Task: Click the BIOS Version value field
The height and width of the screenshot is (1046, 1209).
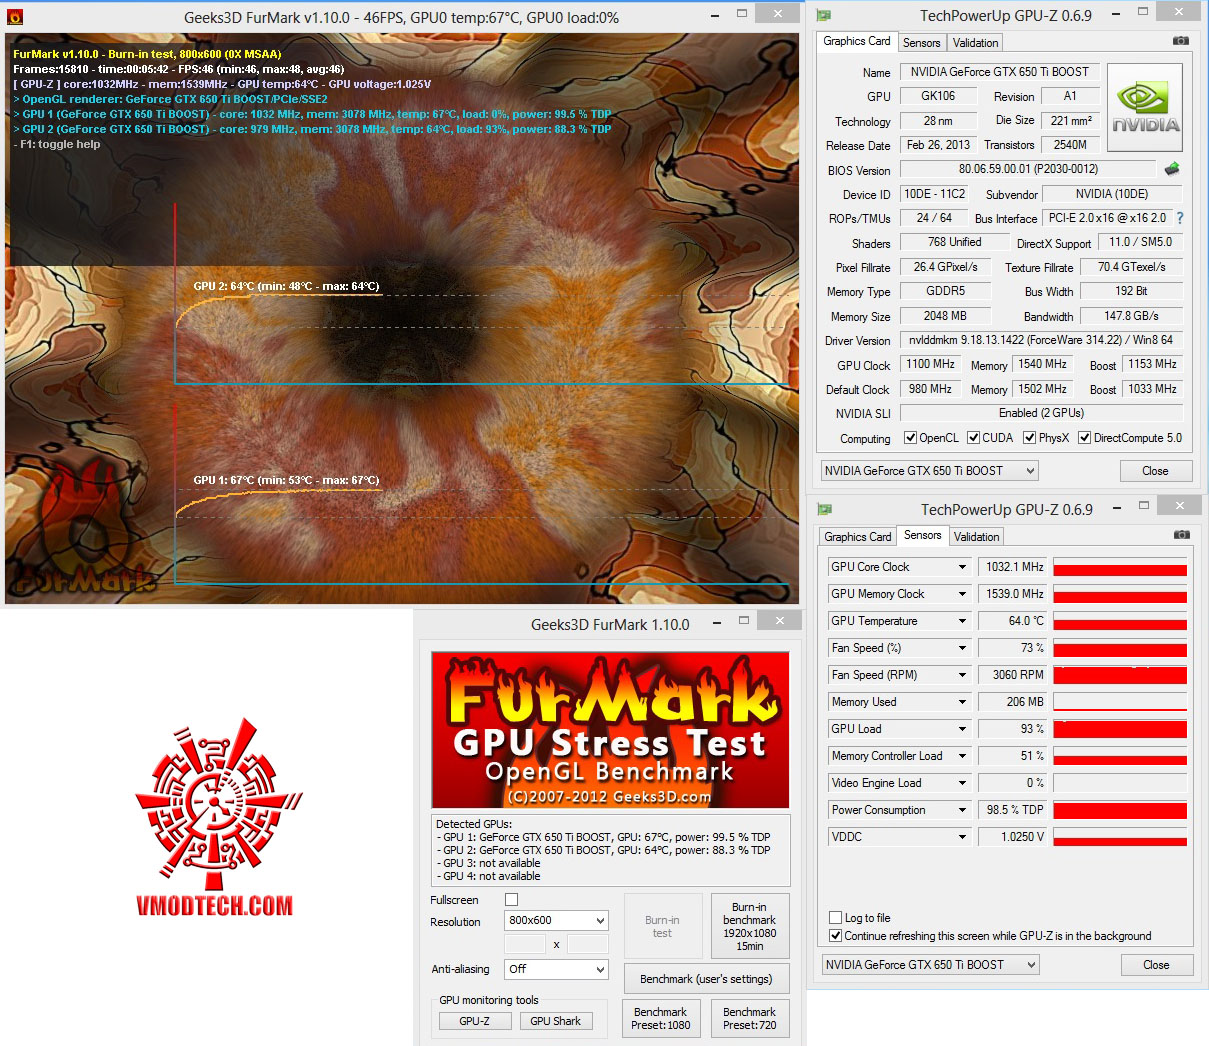Action: click(1028, 170)
